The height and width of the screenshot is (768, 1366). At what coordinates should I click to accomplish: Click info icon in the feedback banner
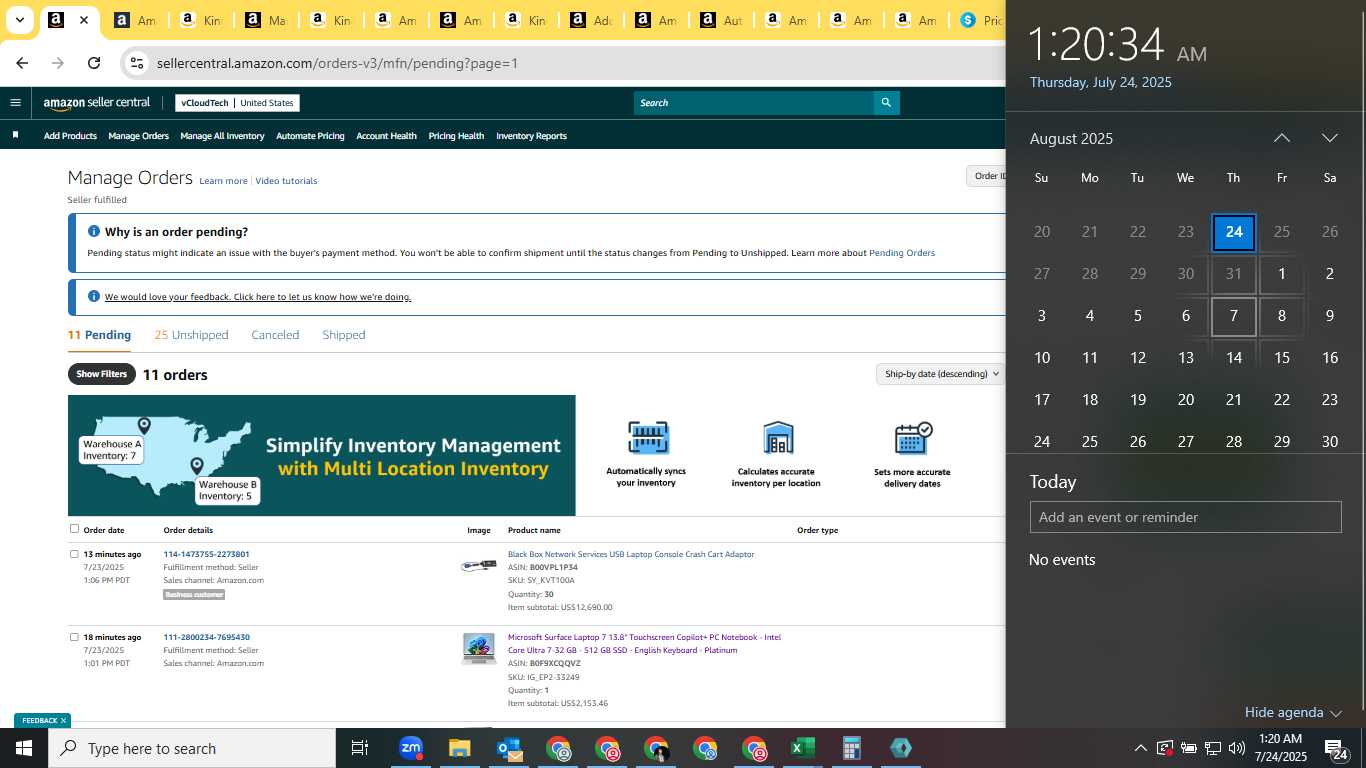94,296
